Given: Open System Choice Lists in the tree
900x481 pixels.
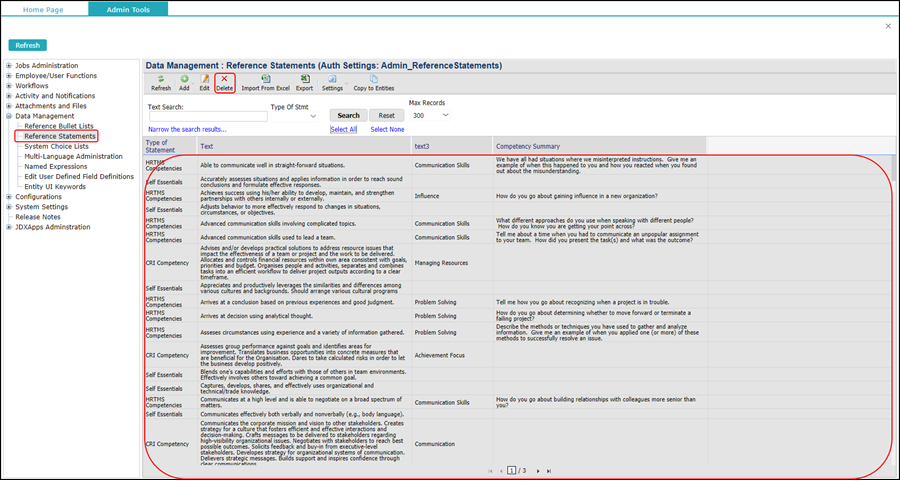Looking at the screenshot, I should 55,146.
